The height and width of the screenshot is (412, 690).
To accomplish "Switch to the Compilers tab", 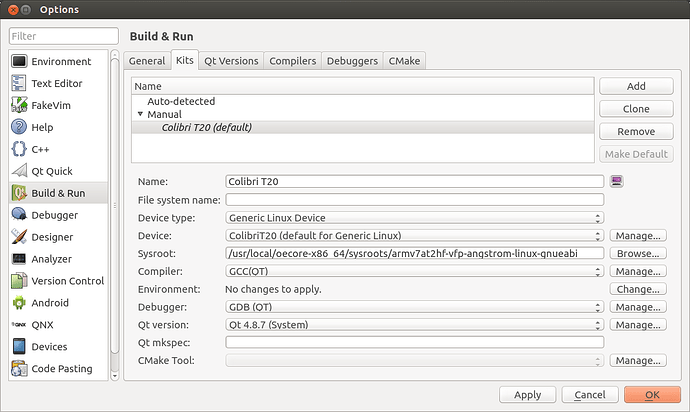I will 293,61.
